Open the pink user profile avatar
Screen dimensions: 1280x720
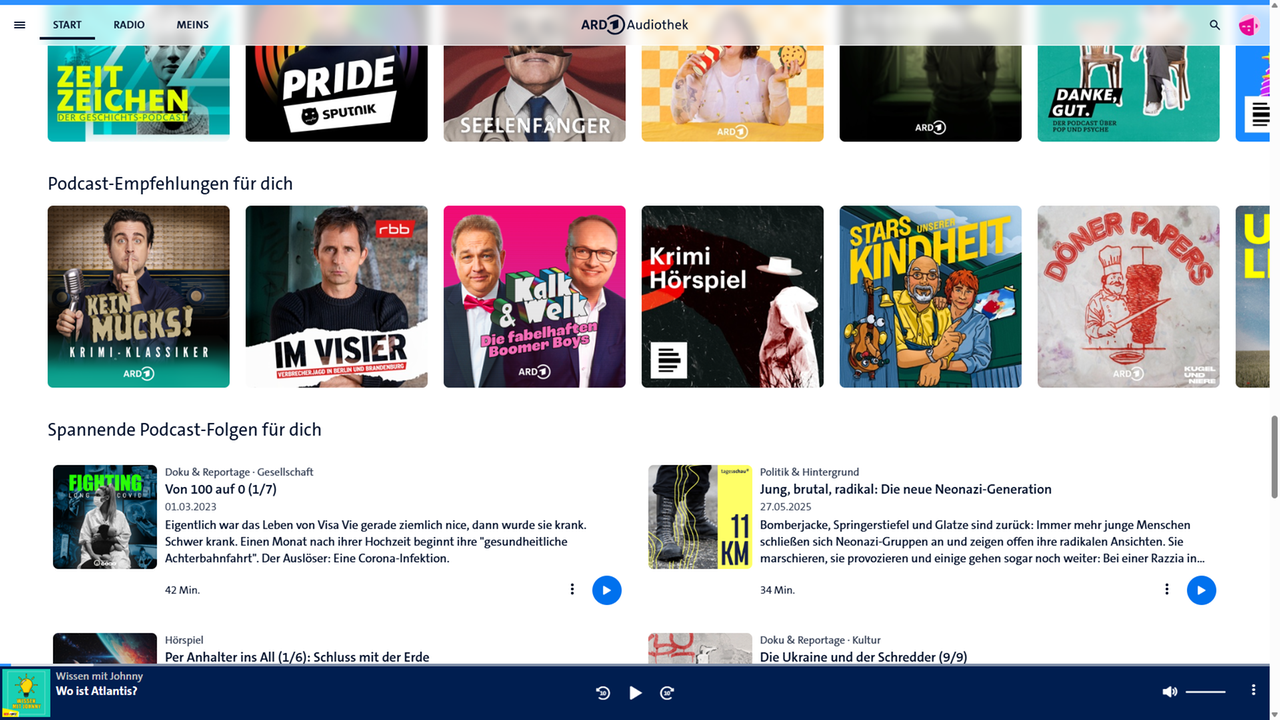[1248, 26]
